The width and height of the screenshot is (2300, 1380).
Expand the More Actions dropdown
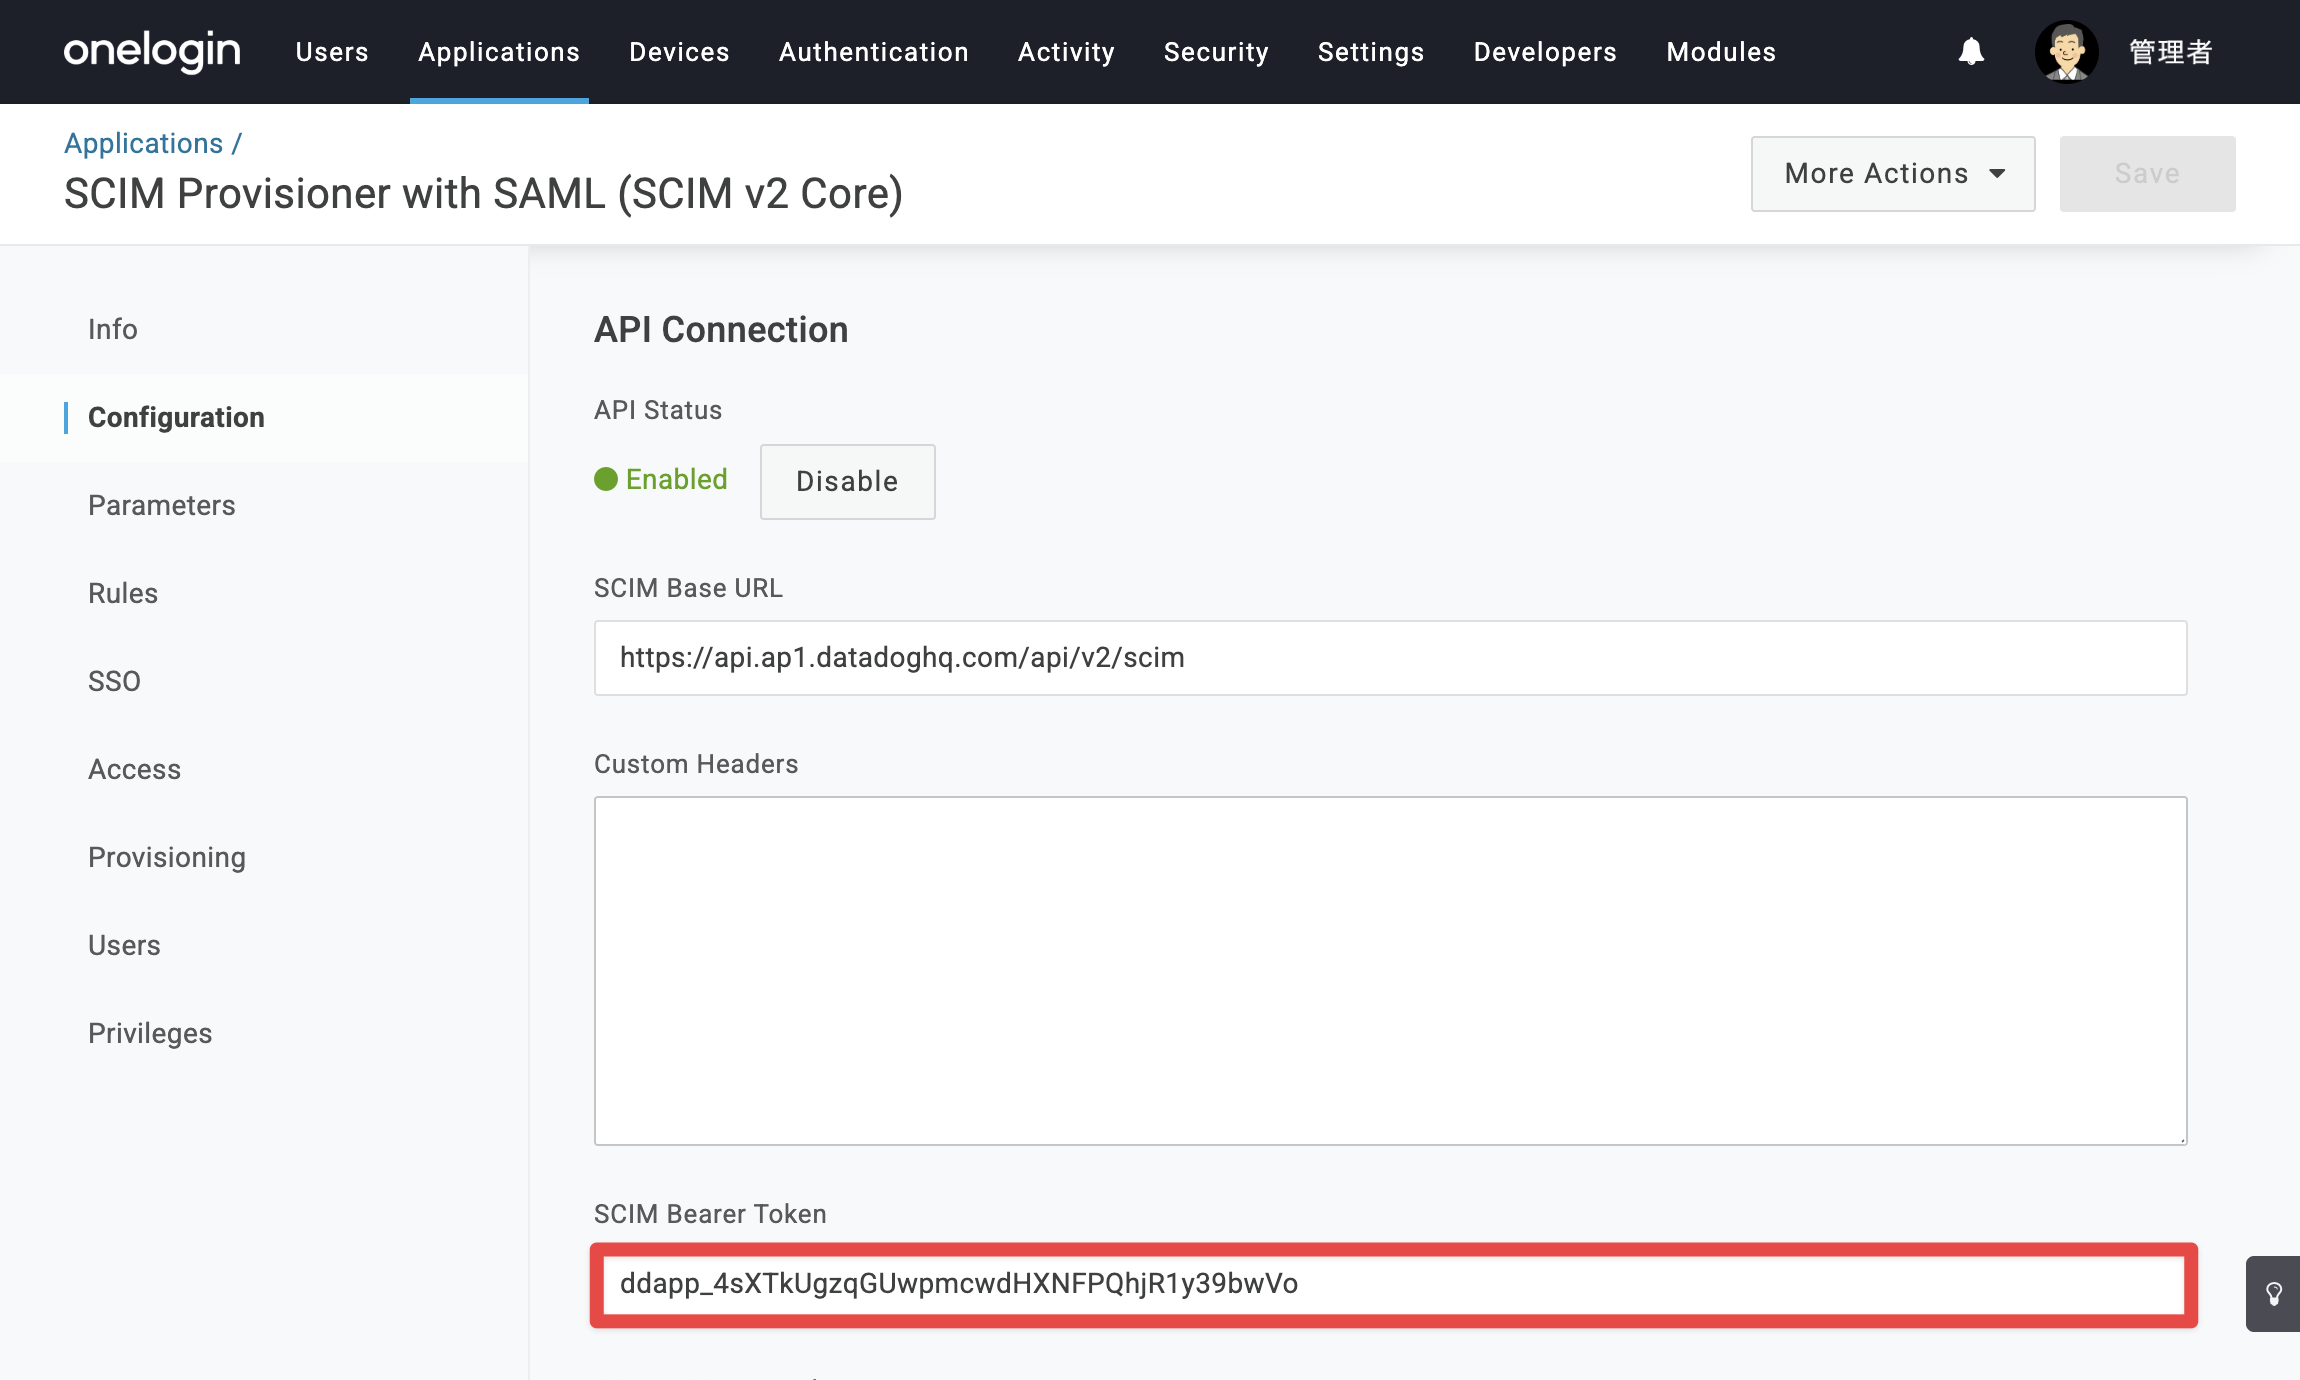click(x=1893, y=174)
